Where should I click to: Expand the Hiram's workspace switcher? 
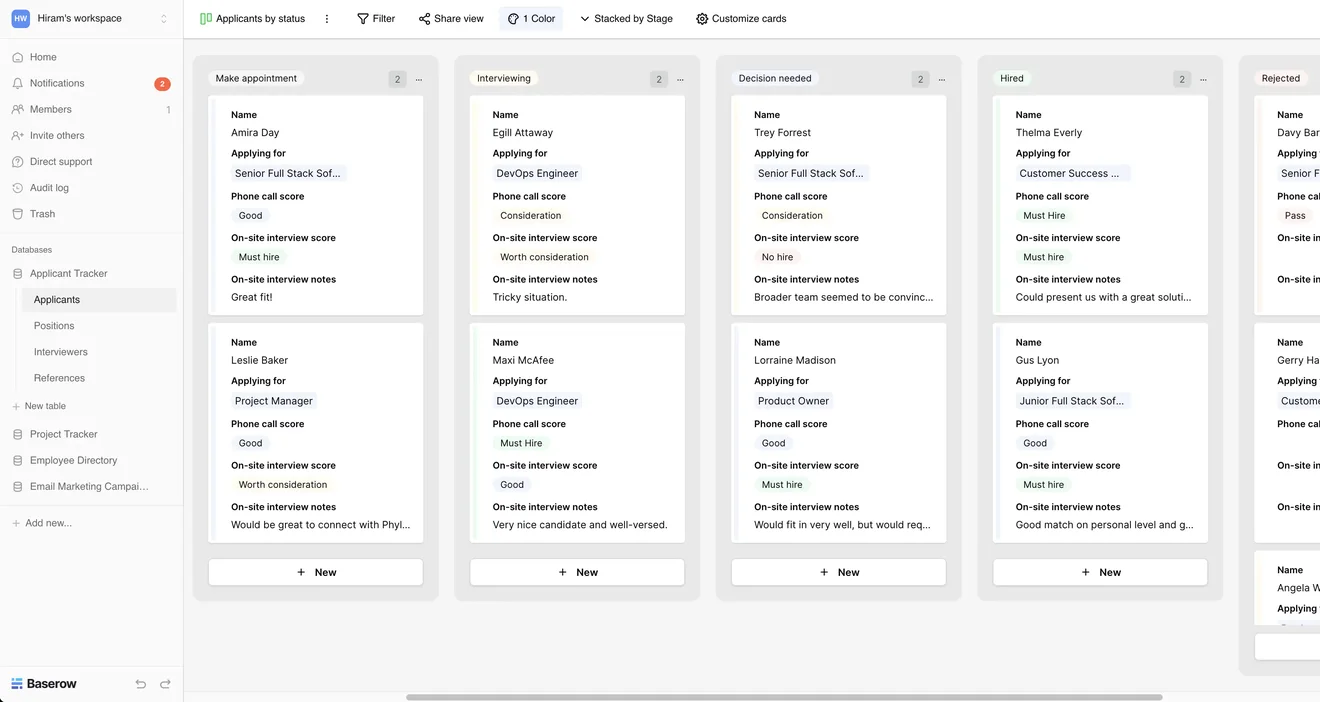pyautogui.click(x=163, y=17)
